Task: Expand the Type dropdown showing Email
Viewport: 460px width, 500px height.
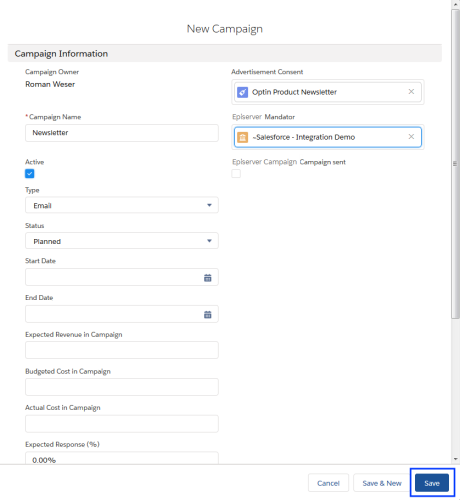Action: tap(122, 205)
